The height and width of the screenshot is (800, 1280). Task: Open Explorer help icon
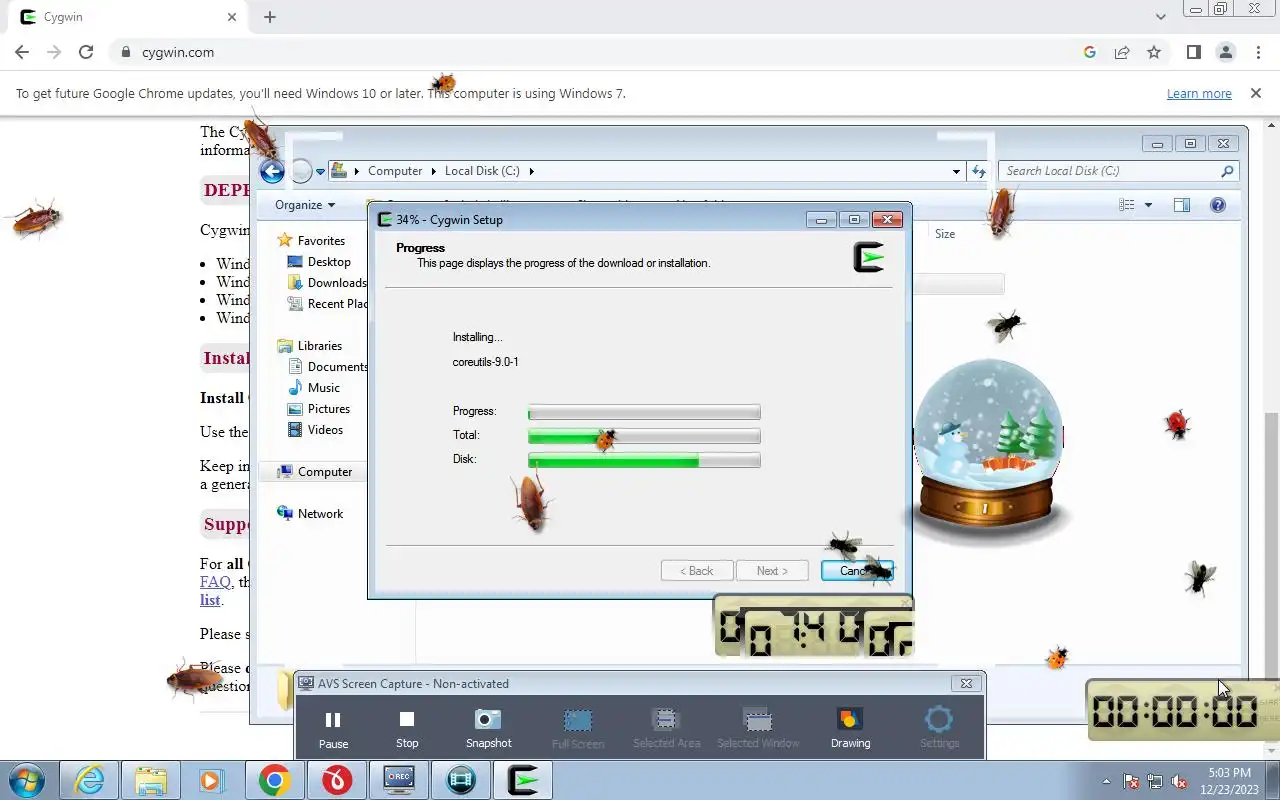point(1218,205)
